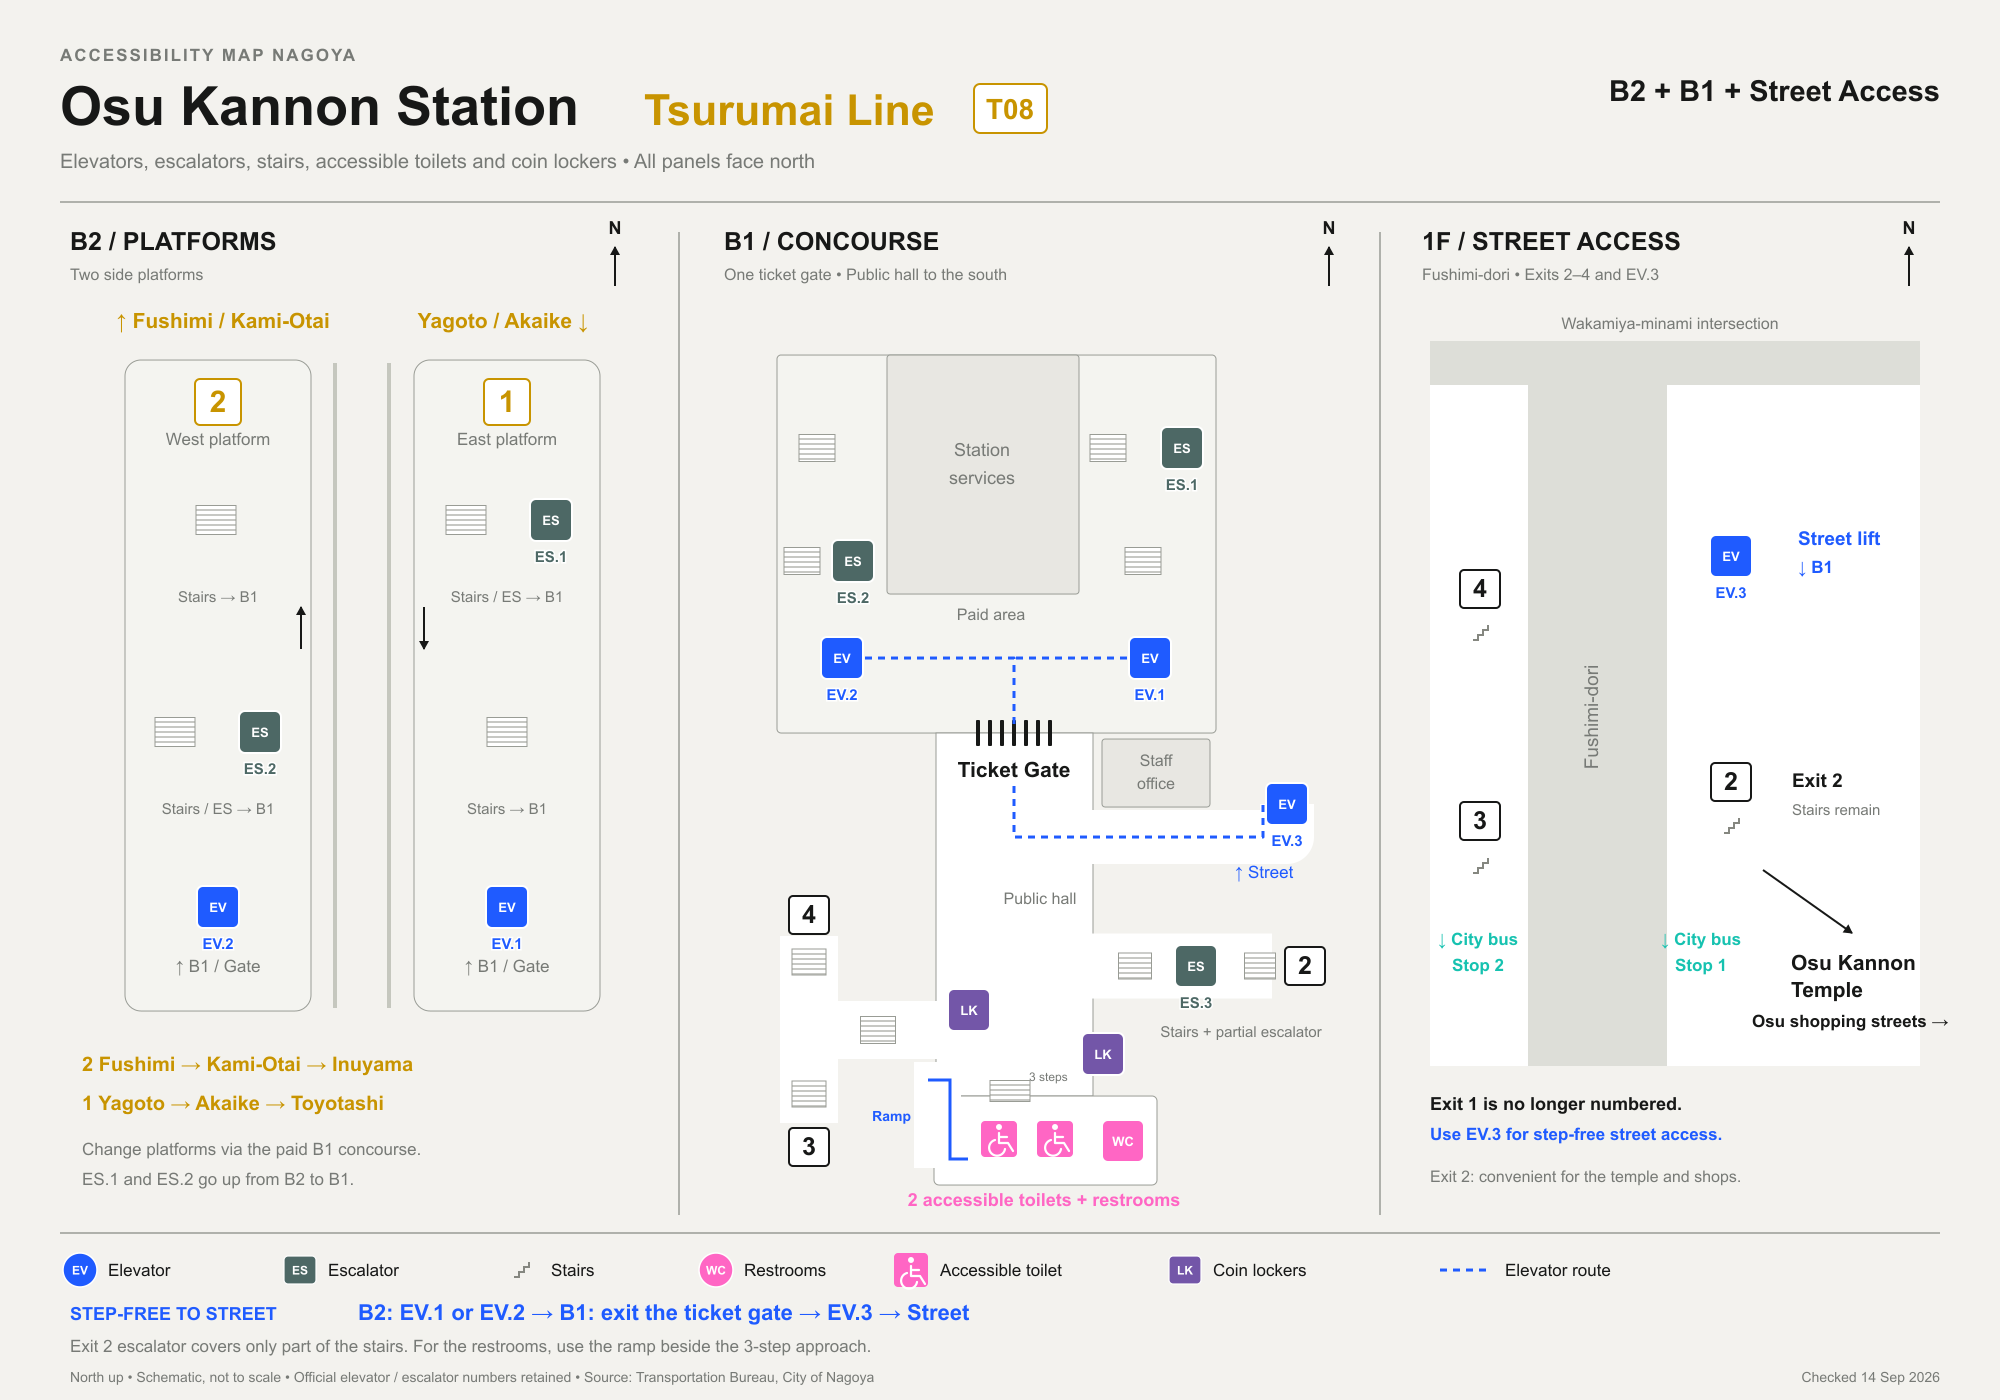Viewport: 2000px width, 1400px height.
Task: Click 'City bus Stop 2' label
Action: coord(1478,952)
